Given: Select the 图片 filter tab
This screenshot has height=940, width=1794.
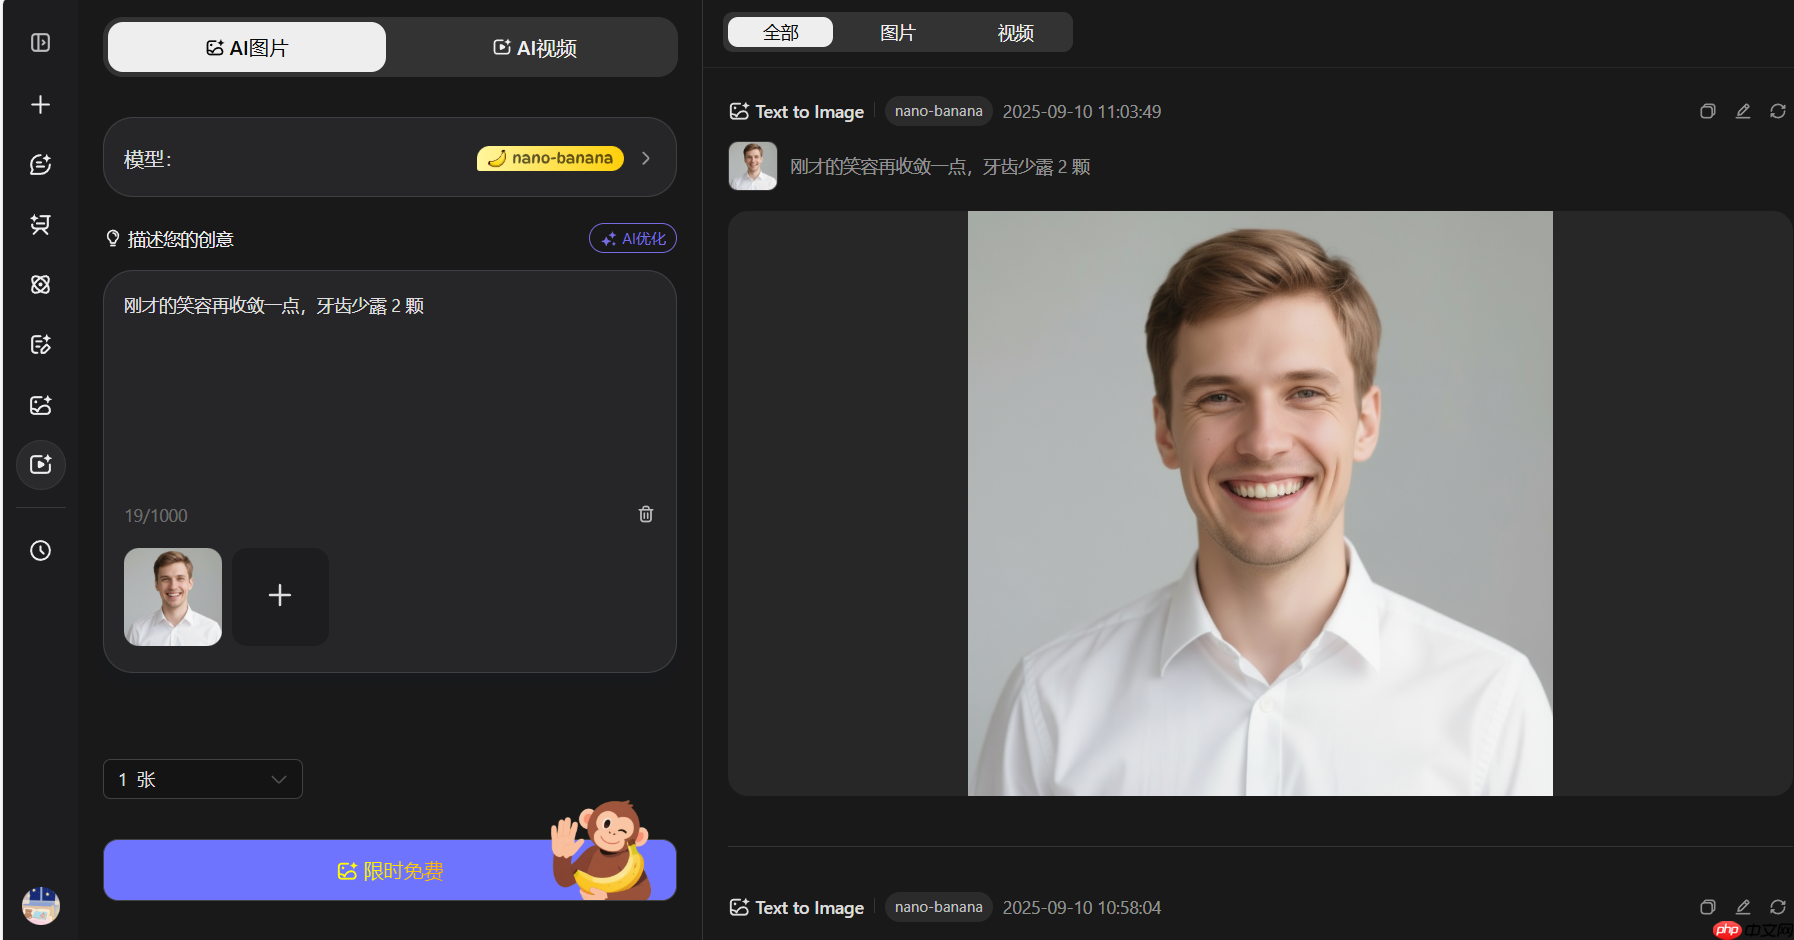Looking at the screenshot, I should tap(897, 33).
